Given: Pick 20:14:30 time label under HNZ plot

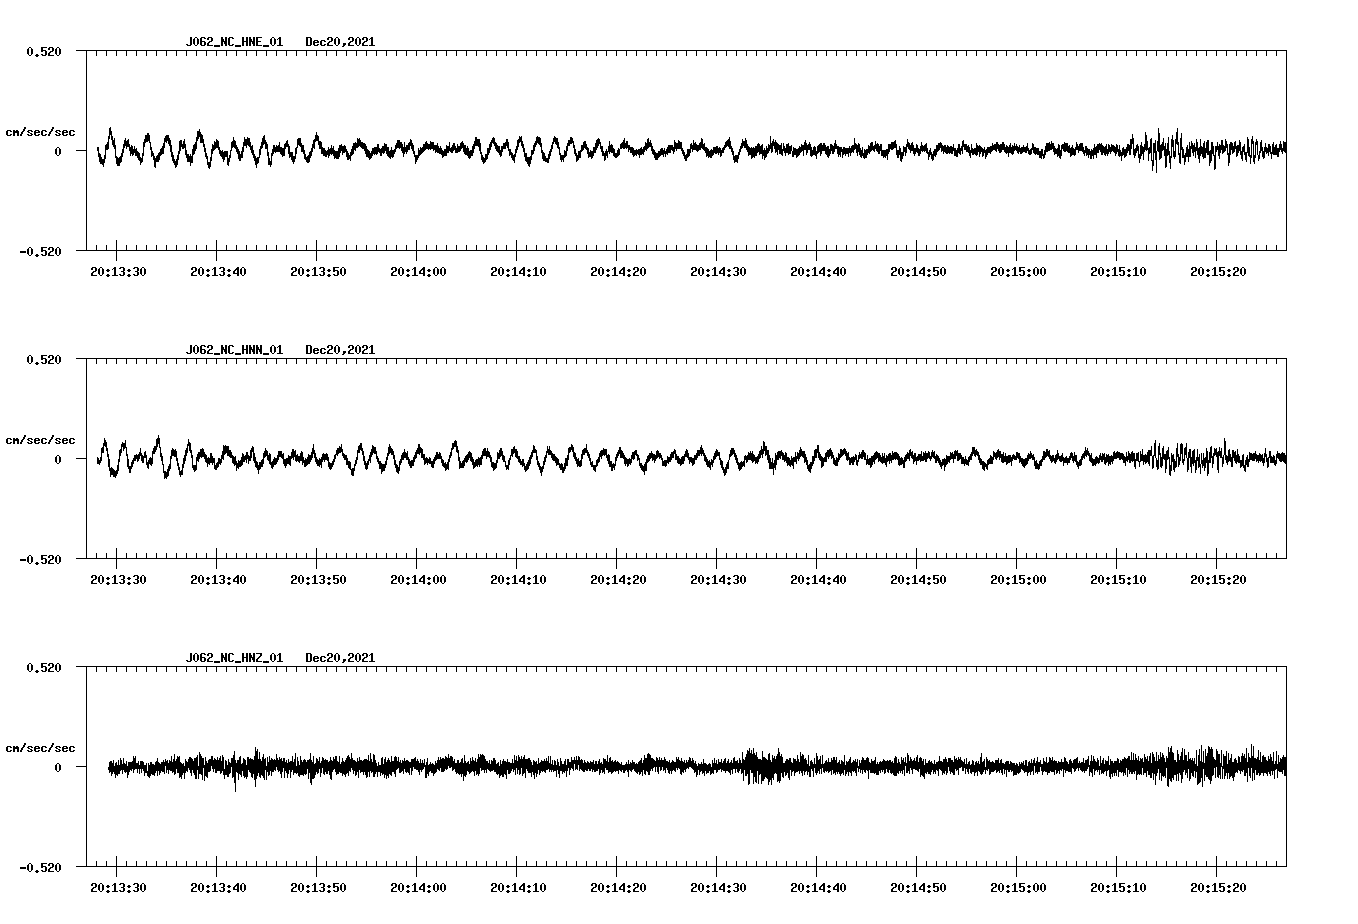Looking at the screenshot, I should tap(718, 887).
